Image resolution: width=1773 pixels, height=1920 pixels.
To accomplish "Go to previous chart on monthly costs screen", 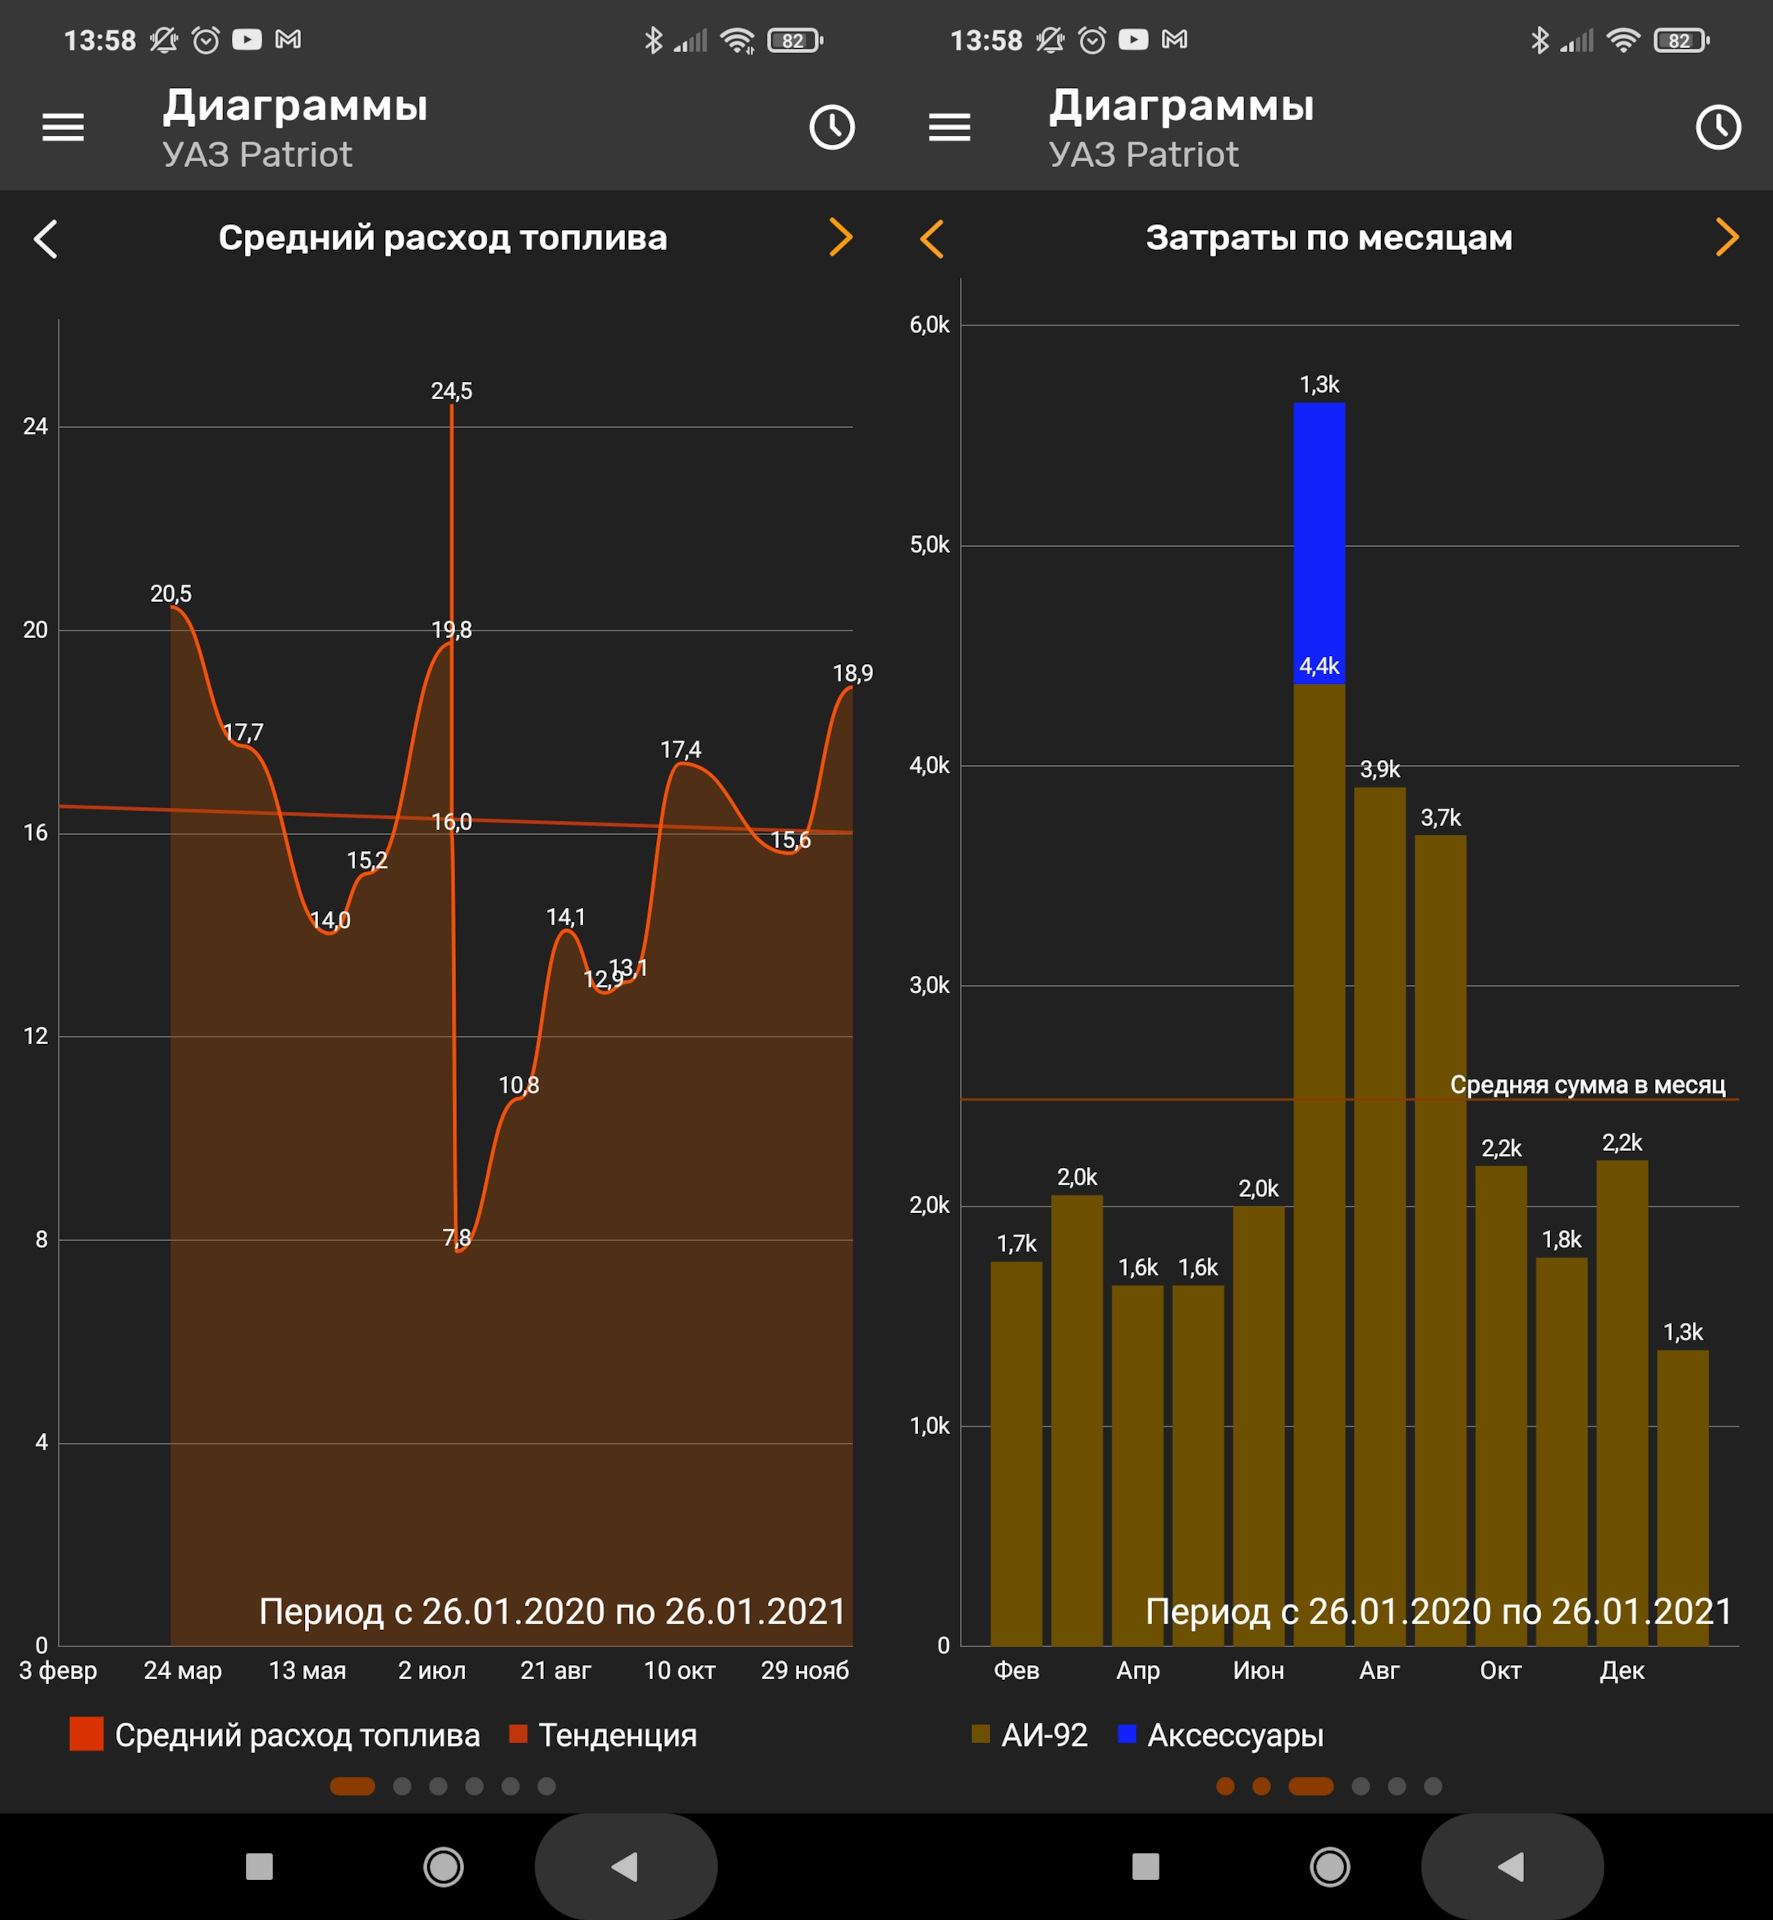I will [x=932, y=239].
